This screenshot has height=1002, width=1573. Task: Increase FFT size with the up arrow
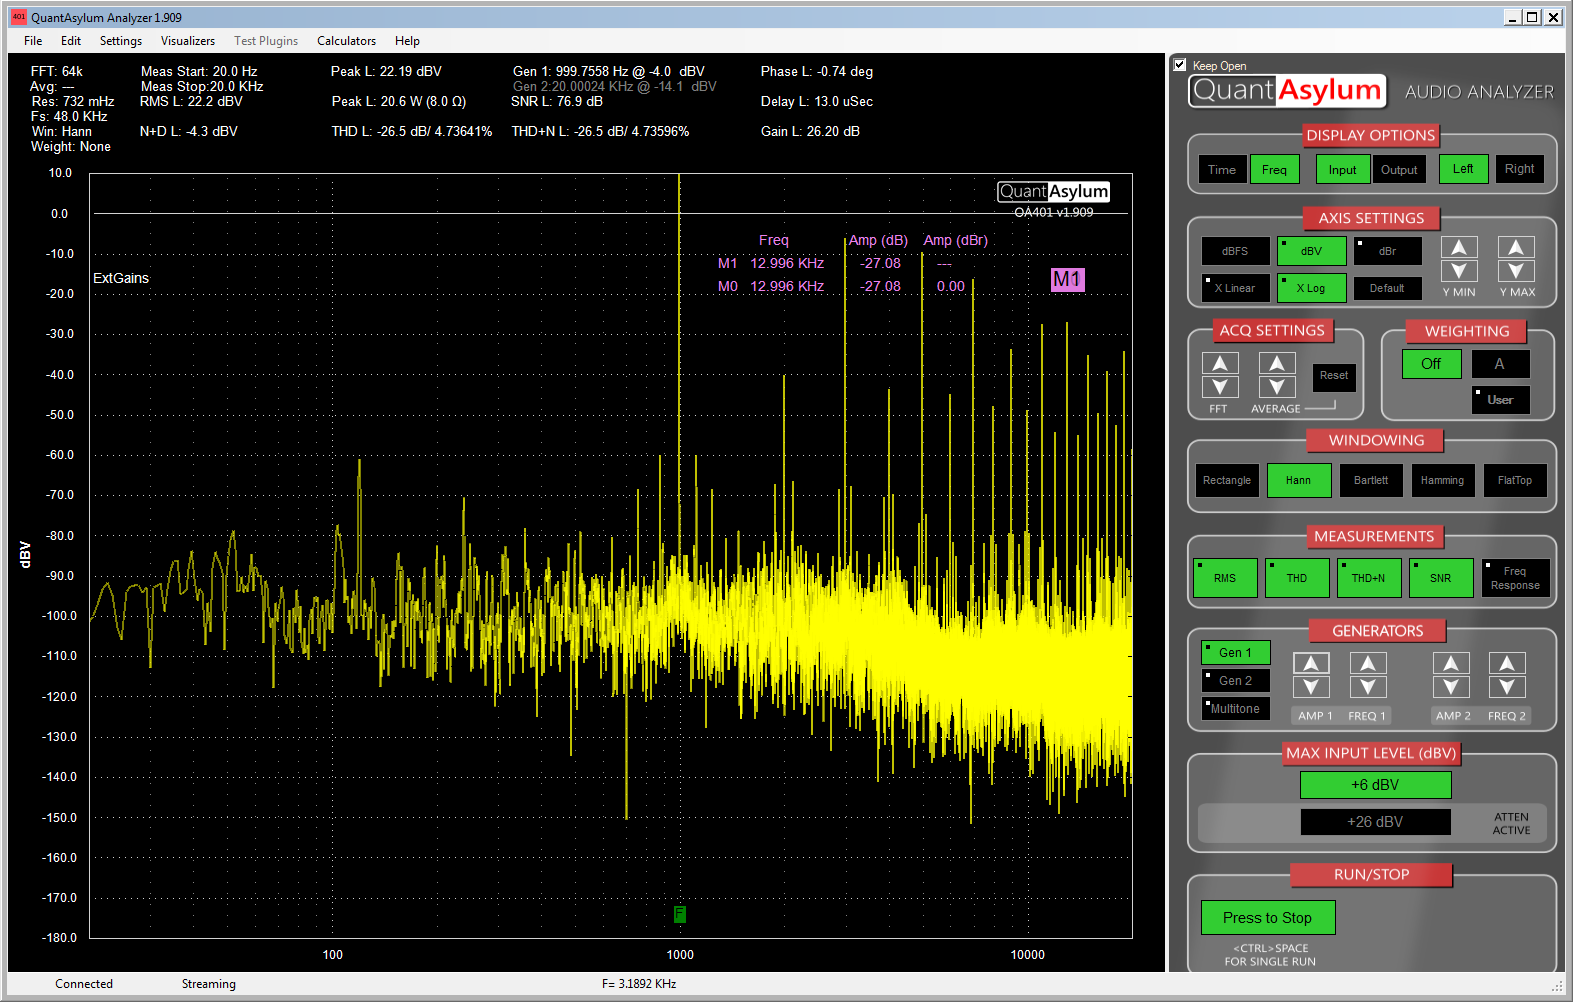click(1220, 363)
